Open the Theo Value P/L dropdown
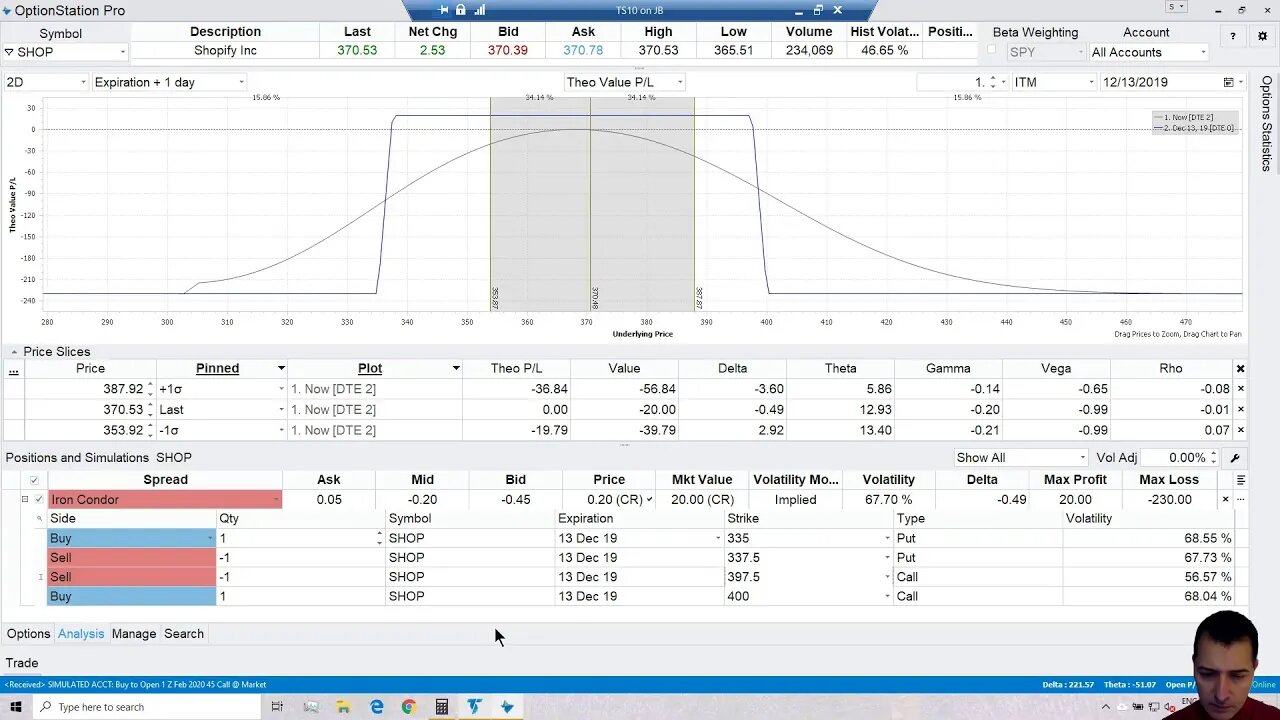This screenshot has height=720, width=1280. (680, 82)
